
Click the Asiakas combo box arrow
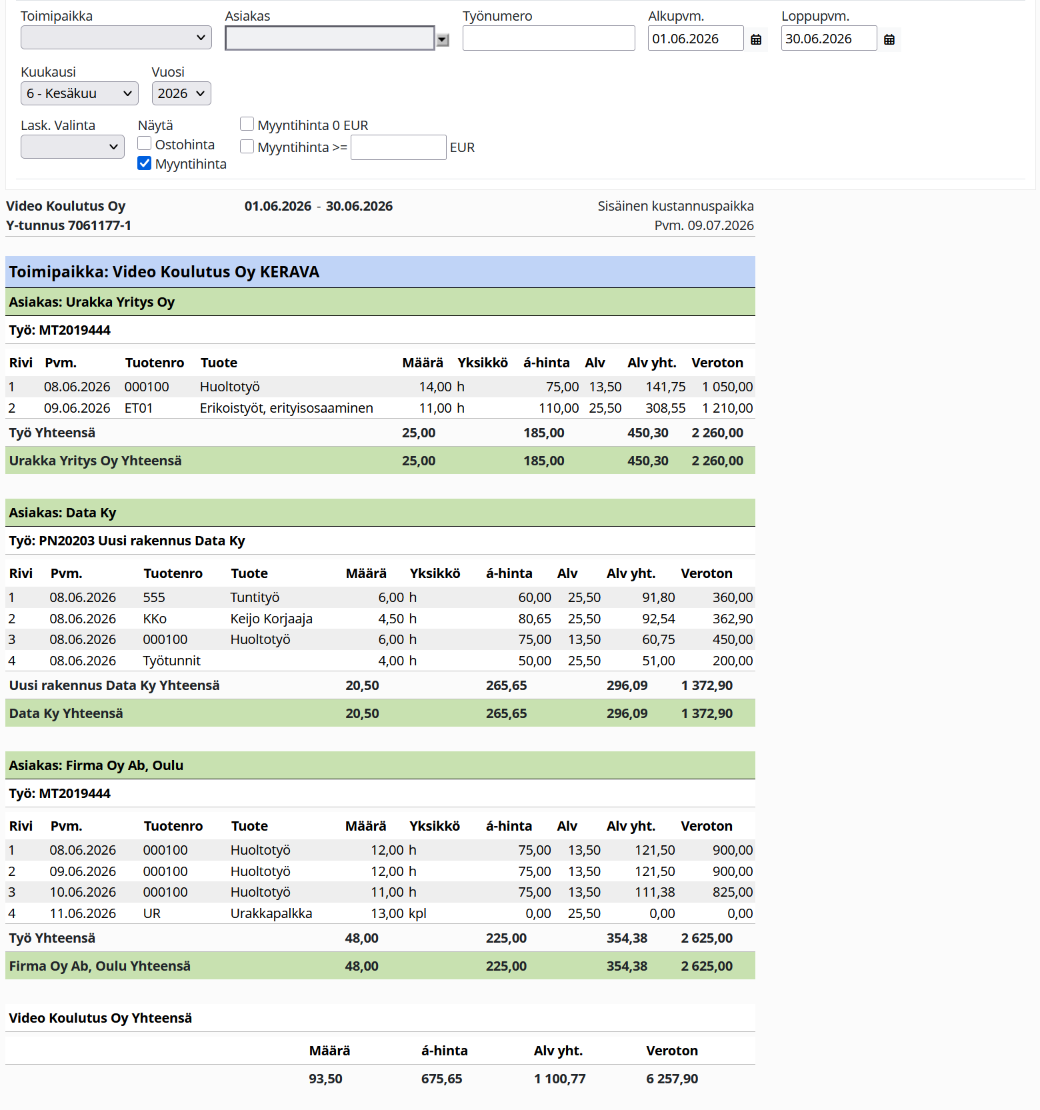[442, 40]
